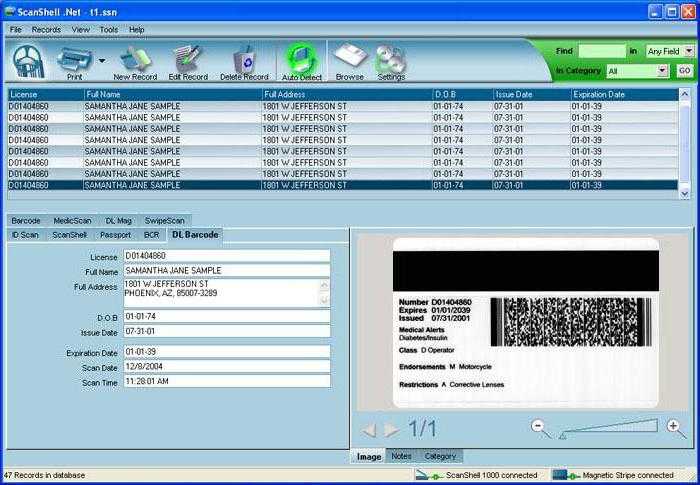
Task: Click the License field D01404860
Action: [x=227, y=255]
